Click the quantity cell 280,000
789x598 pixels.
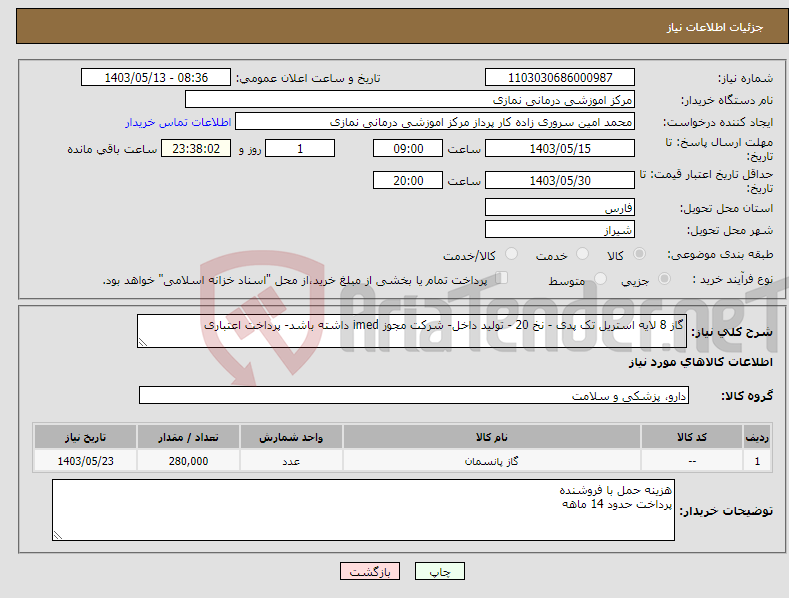188,461
